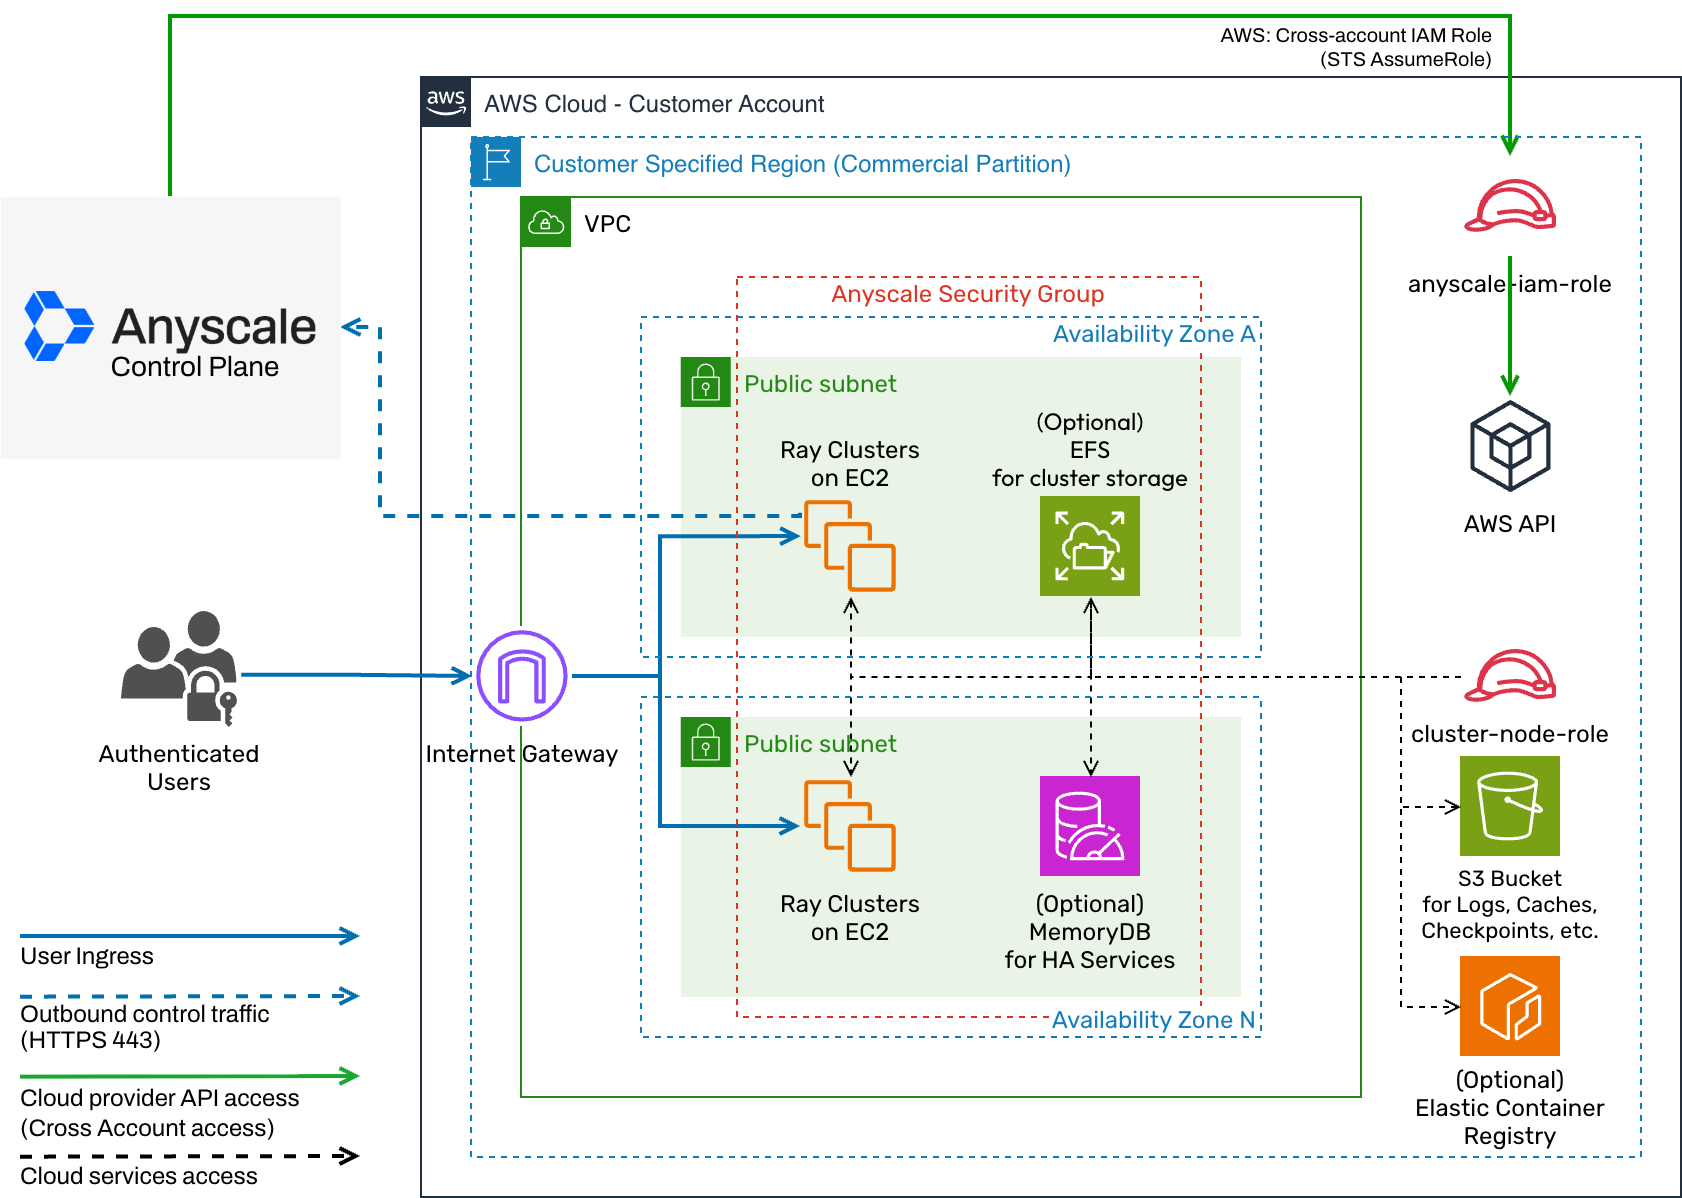Screen dimensions: 1682x1198
Task: Select the VPC cloud icon
Action: coord(546,222)
